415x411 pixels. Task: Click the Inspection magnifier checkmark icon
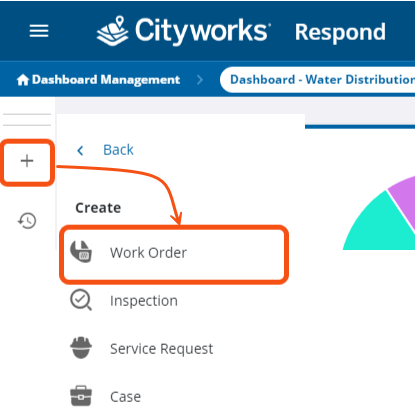point(81,300)
